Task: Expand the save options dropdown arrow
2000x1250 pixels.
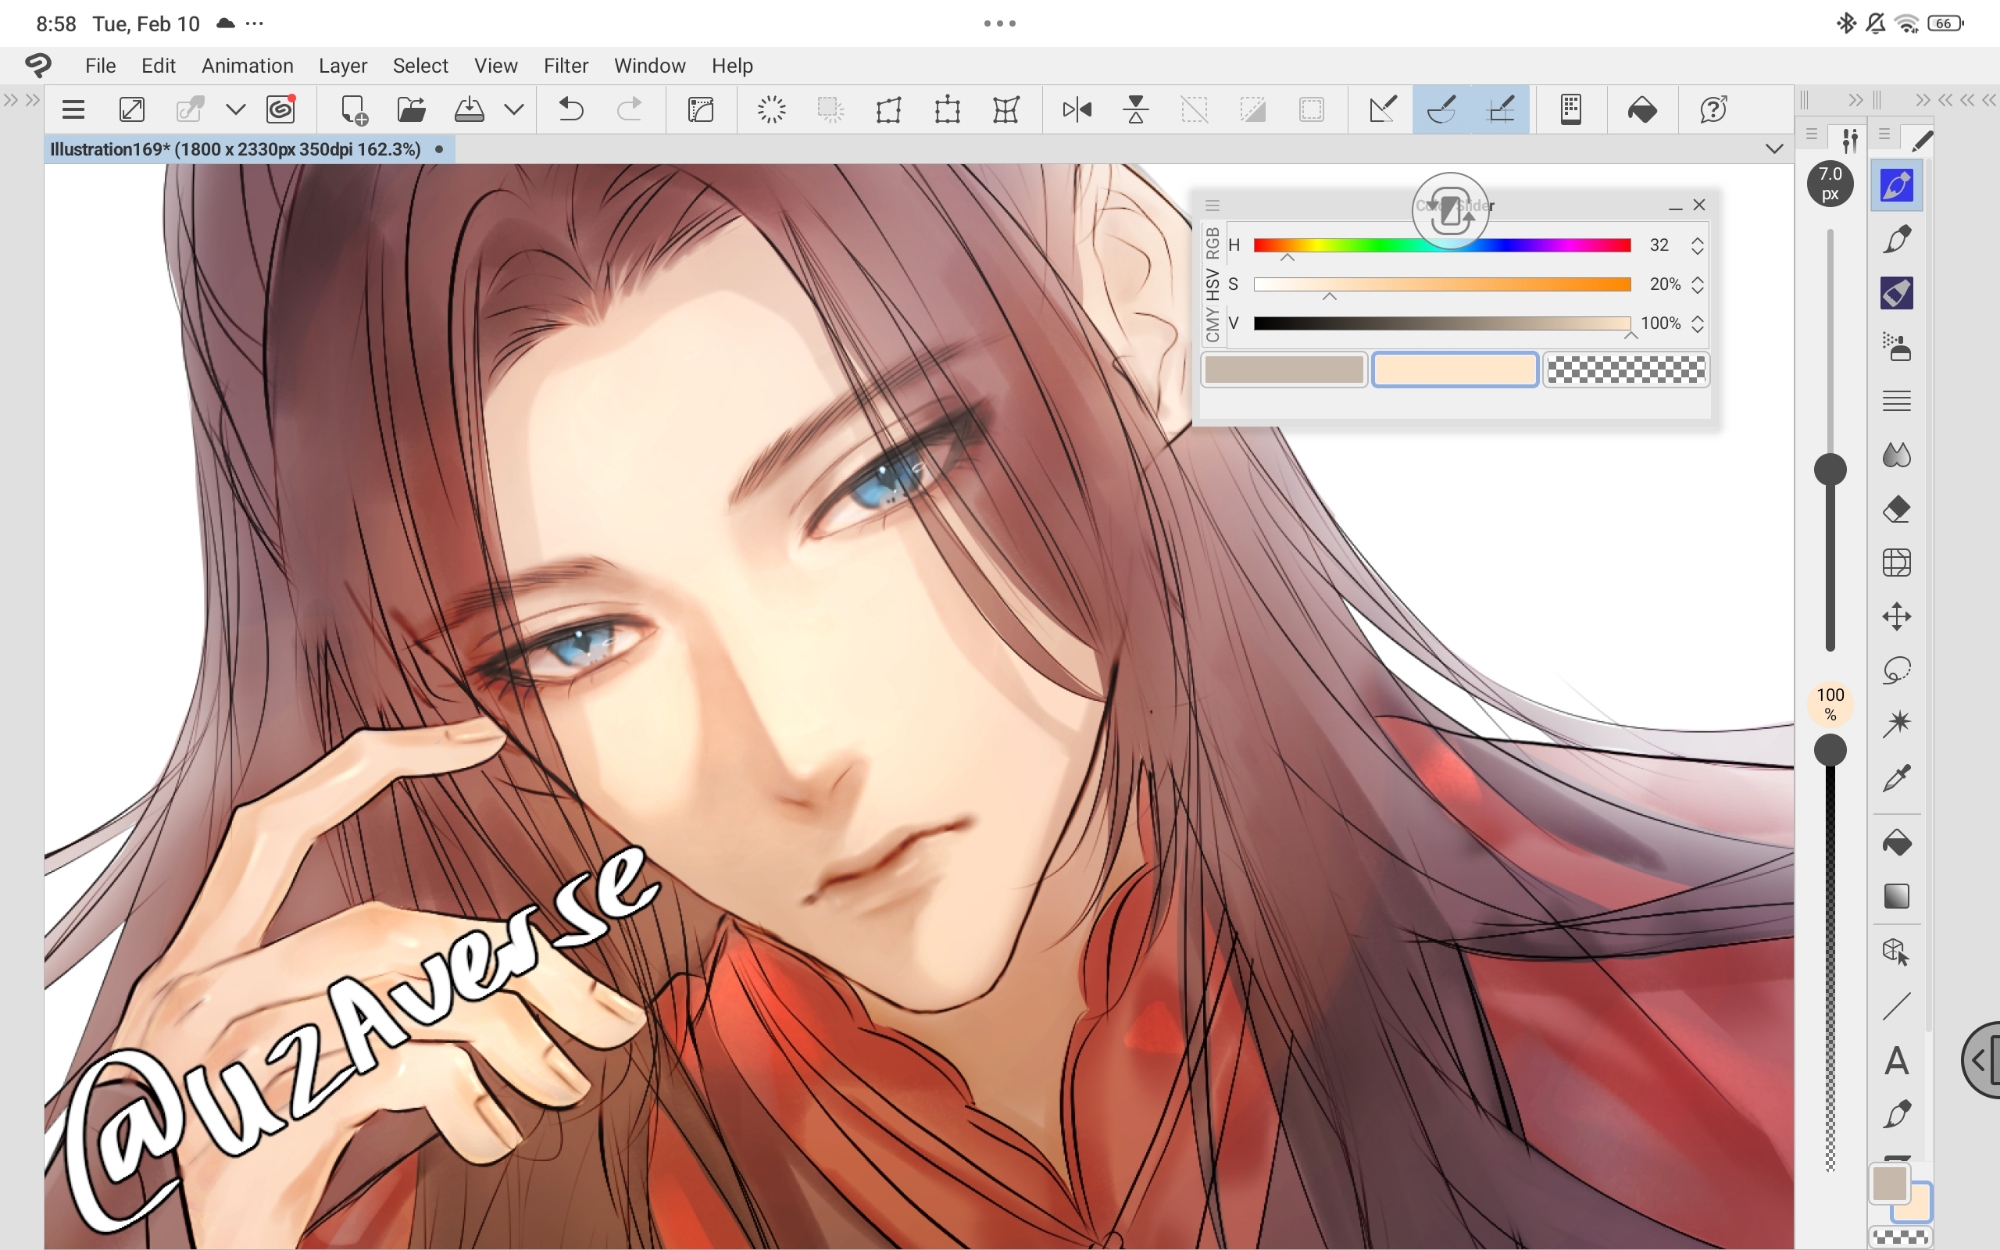Action: point(514,110)
